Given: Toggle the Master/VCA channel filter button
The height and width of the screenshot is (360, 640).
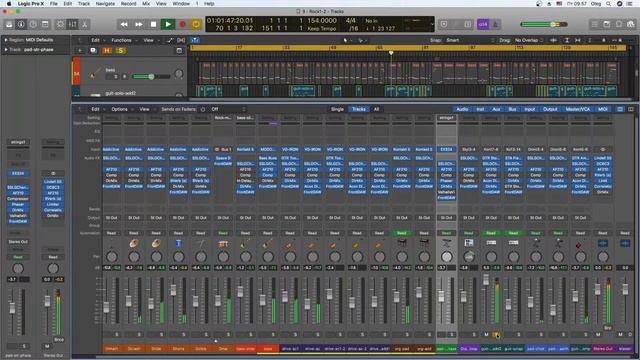Looking at the screenshot, I should click(x=578, y=109).
